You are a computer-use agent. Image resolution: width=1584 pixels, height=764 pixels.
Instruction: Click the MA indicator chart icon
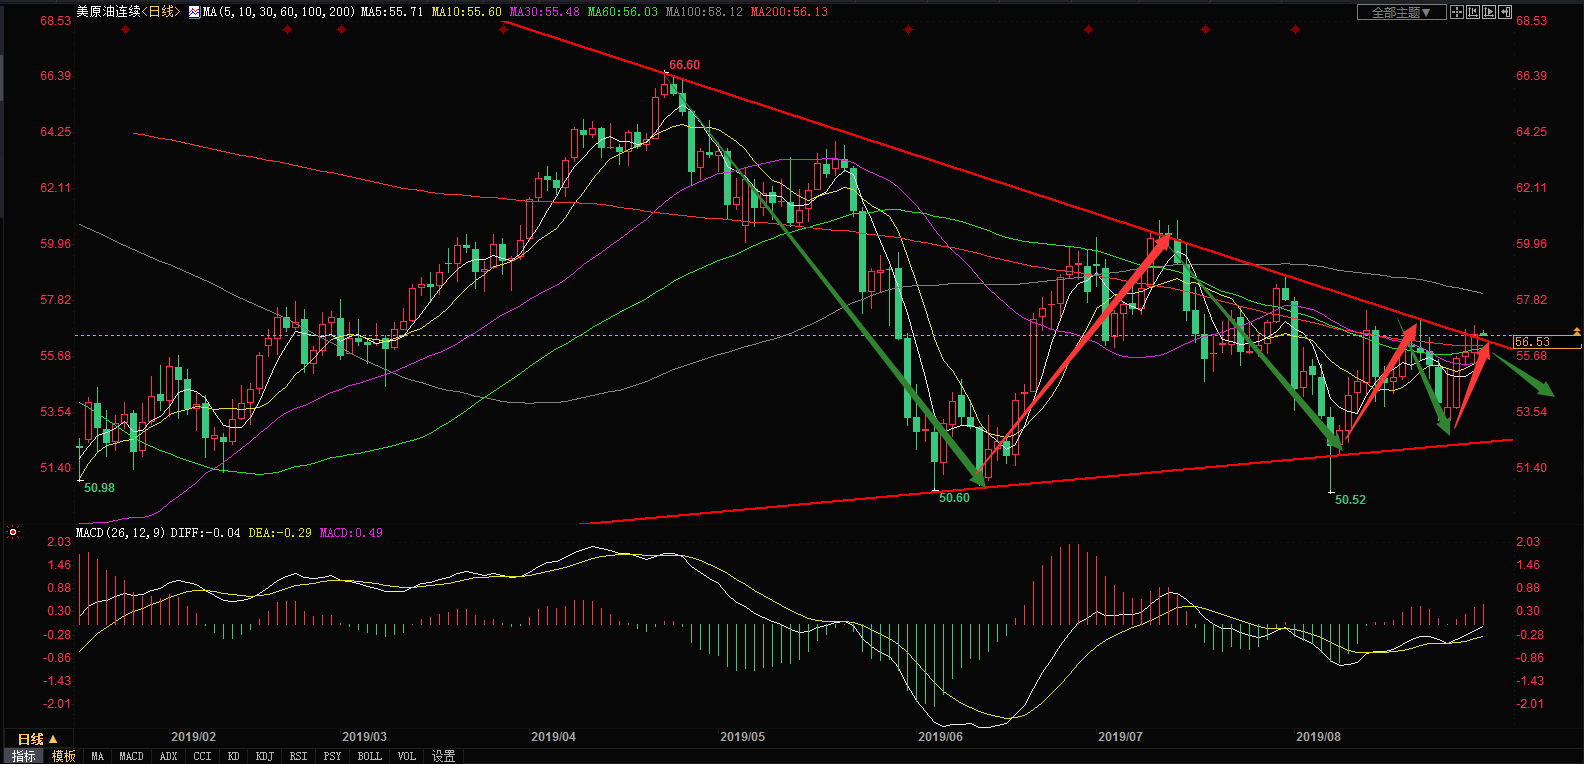point(194,12)
